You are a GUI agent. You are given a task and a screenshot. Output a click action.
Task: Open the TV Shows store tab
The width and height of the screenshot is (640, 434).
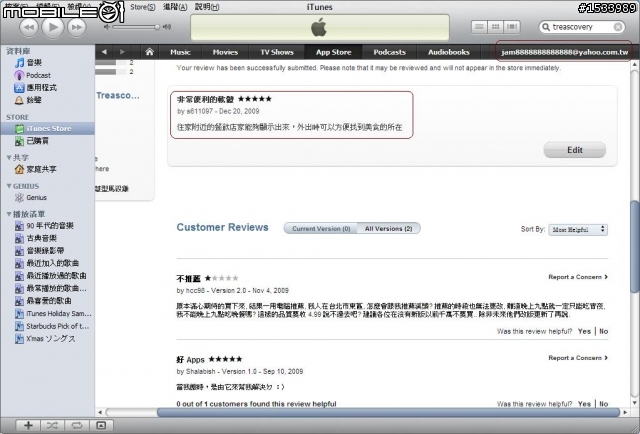[277, 52]
